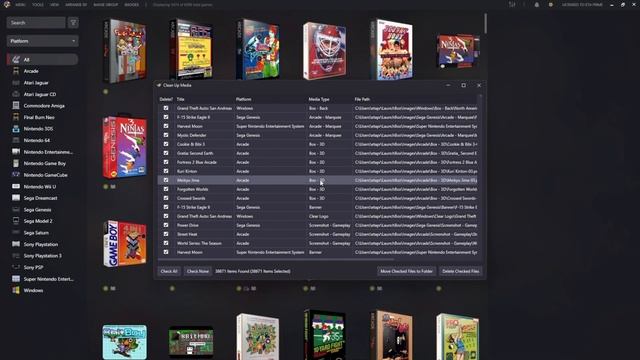The image size is (640, 360).
Task: Click the Nintendo Wii U platform icon
Action: [x=16, y=186]
